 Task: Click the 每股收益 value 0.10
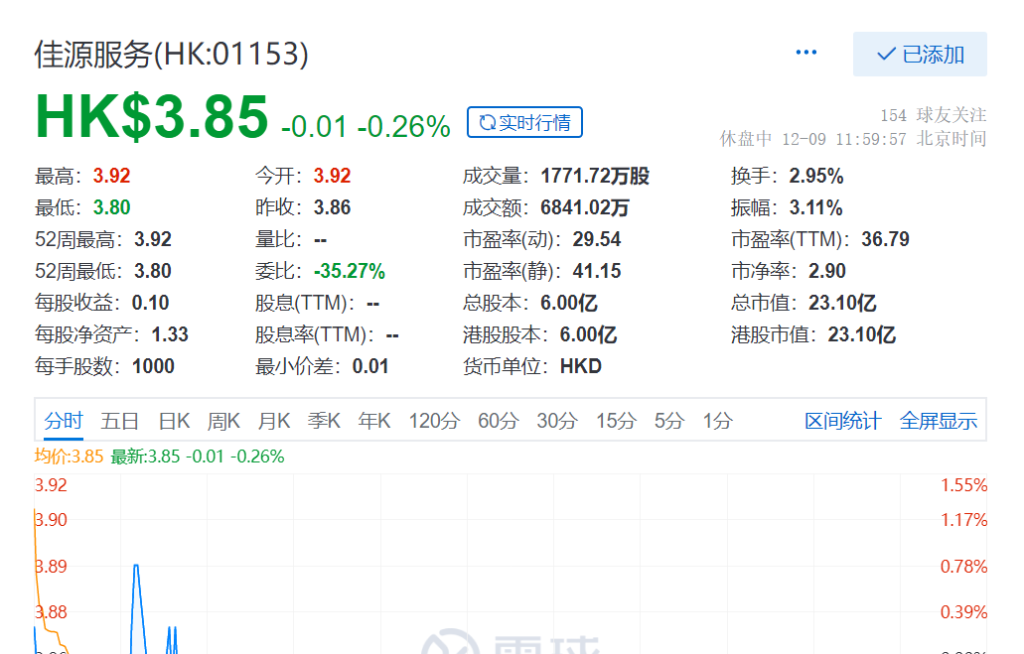(150, 303)
